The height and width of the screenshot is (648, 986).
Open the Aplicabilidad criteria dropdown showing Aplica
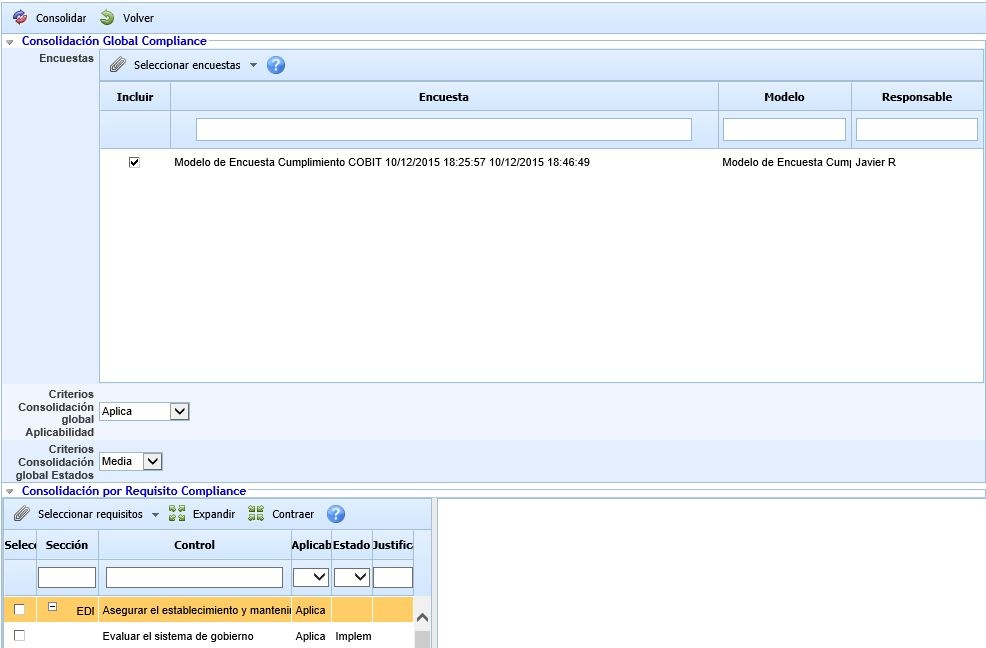(x=179, y=411)
